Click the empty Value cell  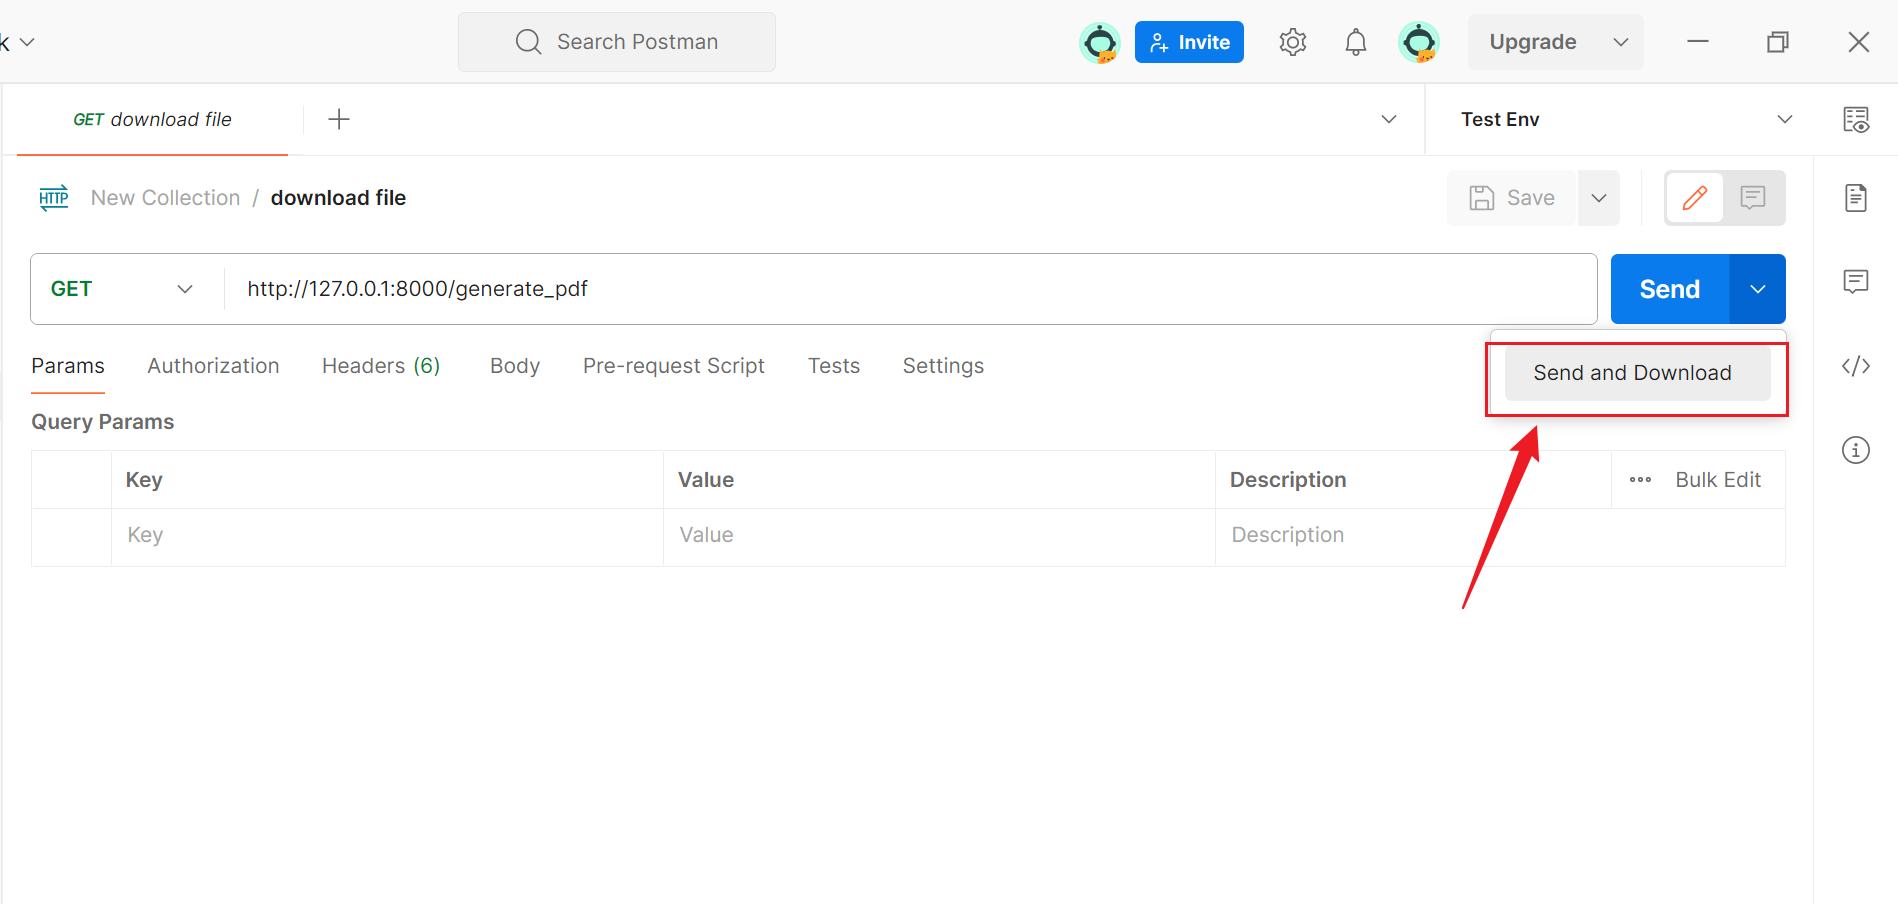click(939, 535)
